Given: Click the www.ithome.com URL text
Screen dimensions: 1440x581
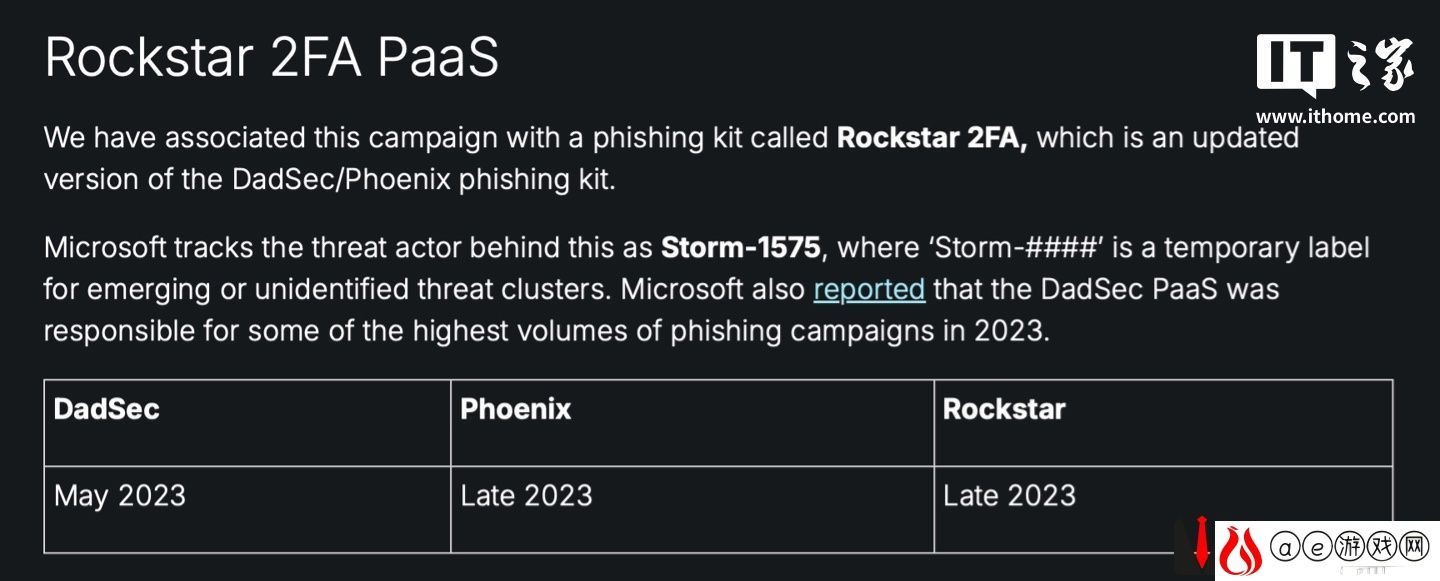Looking at the screenshot, I should 1335,116.
